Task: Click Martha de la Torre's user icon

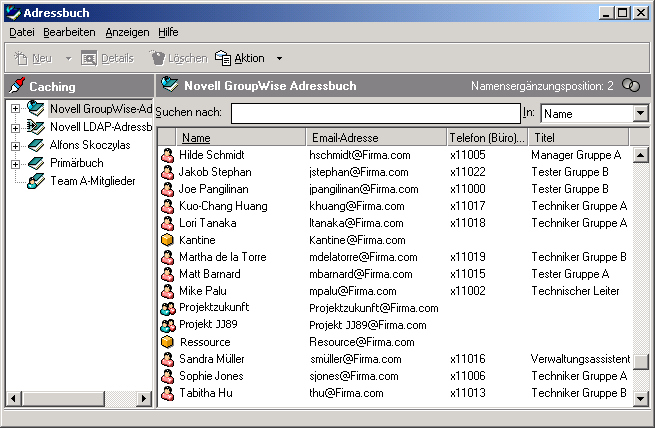Action: [x=168, y=257]
